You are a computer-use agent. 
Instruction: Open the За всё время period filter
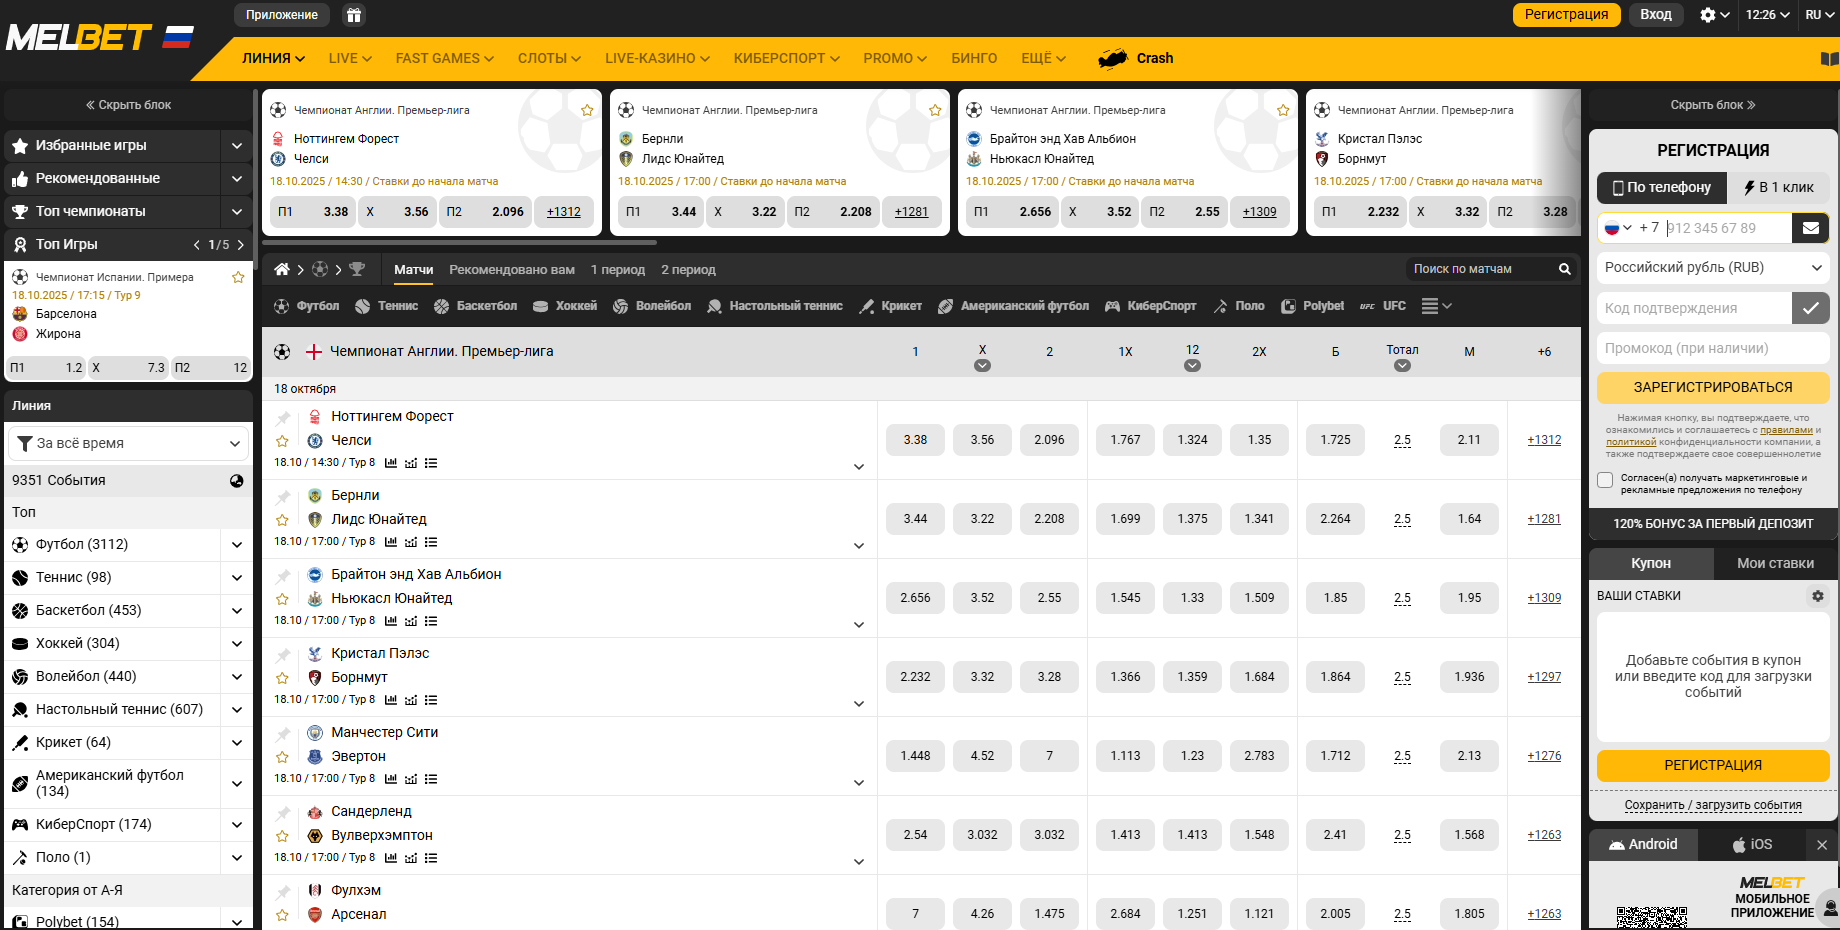pyautogui.click(x=128, y=443)
